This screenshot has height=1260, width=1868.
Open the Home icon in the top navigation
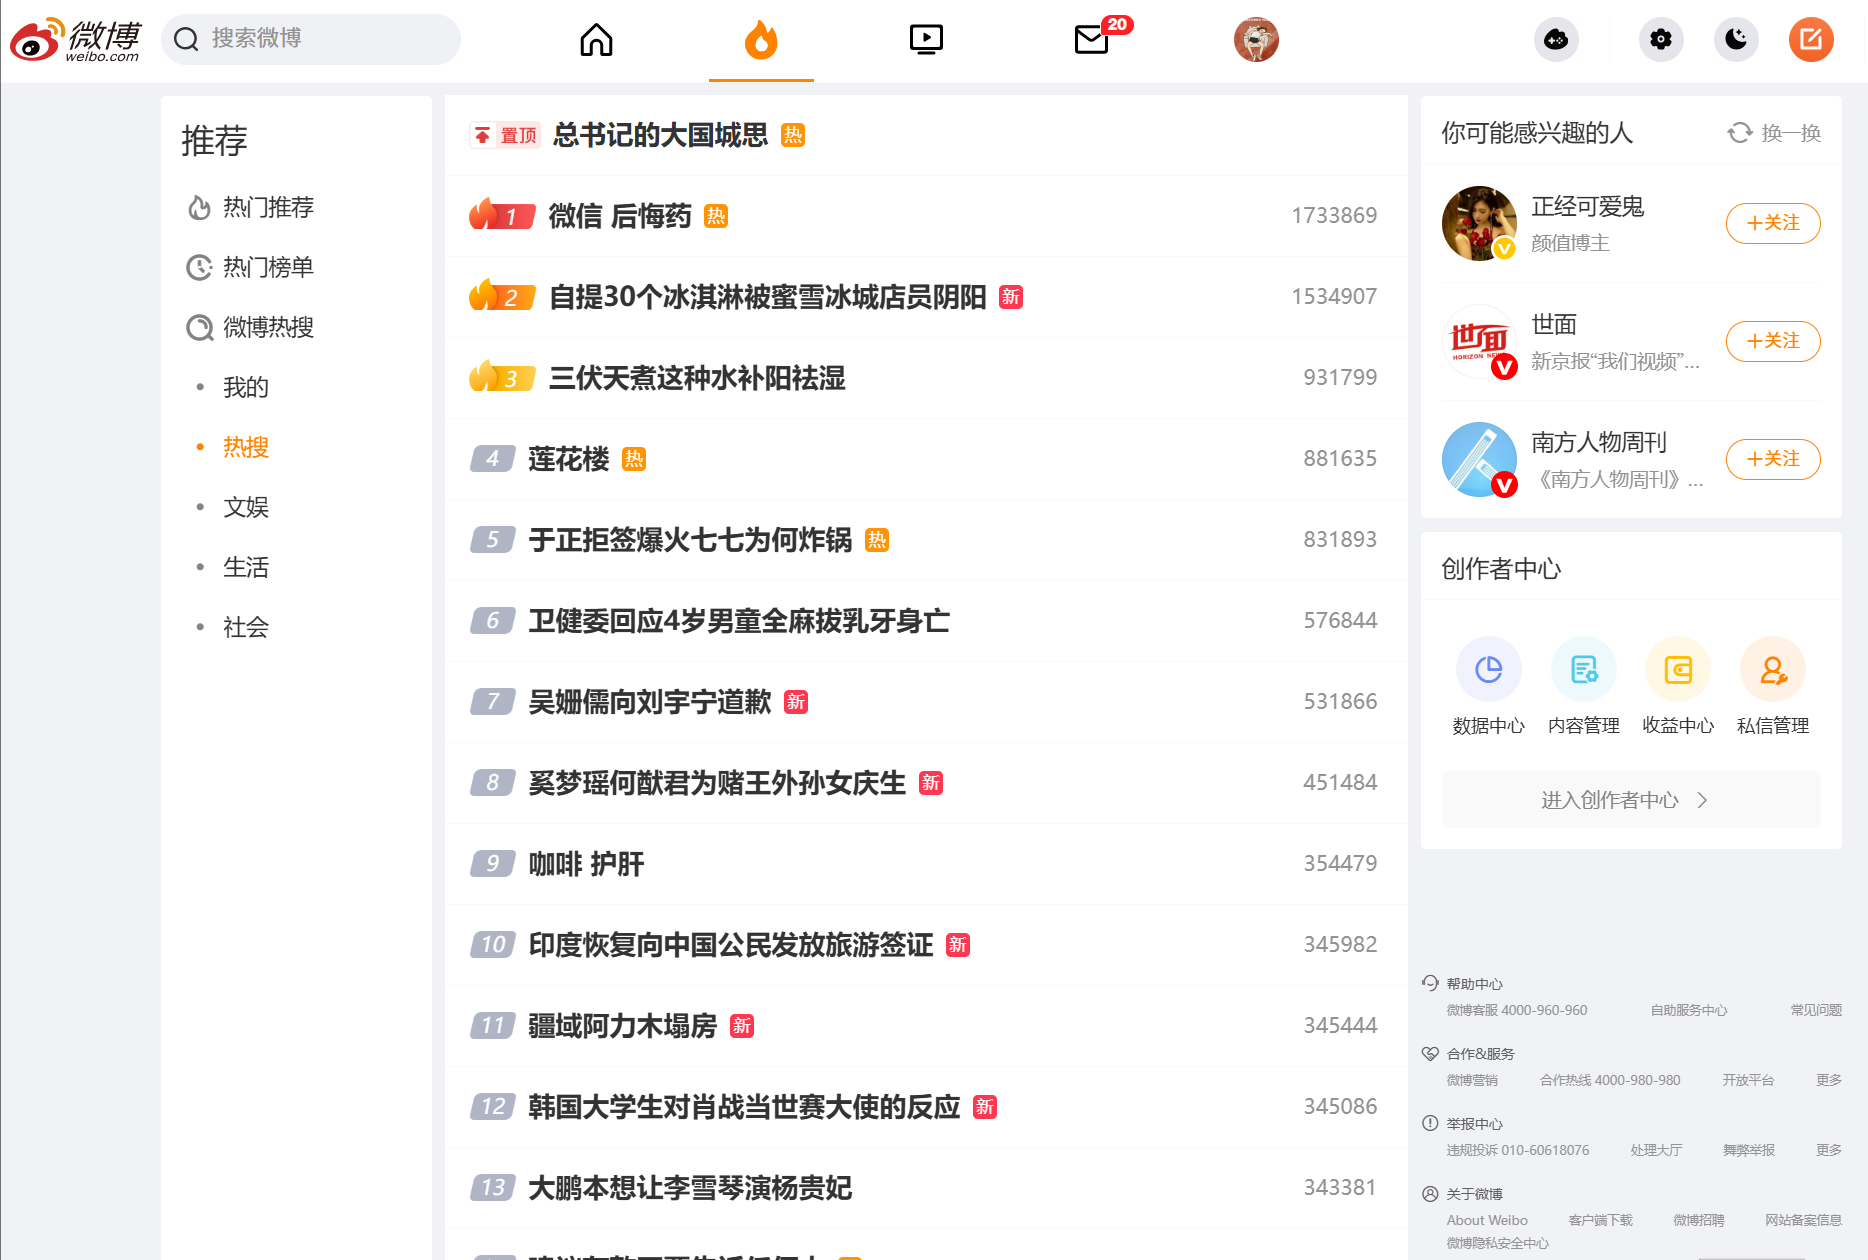pyautogui.click(x=596, y=40)
